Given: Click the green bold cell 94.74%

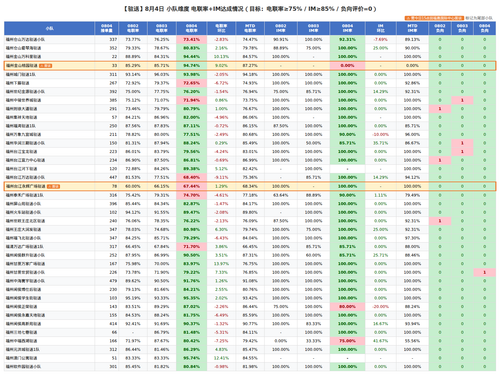Looking at the screenshot, I should point(191,66).
